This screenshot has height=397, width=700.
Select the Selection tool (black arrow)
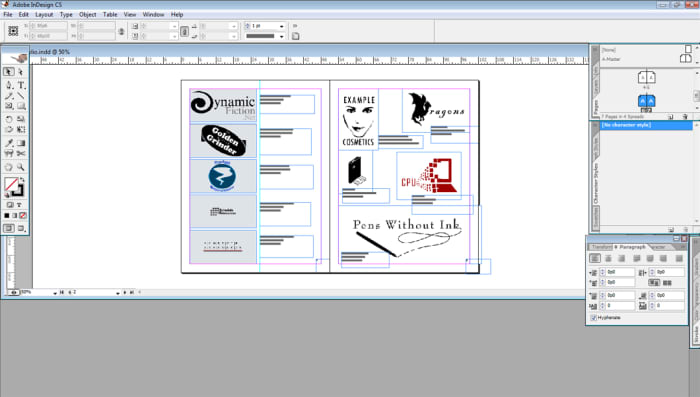click(9, 71)
